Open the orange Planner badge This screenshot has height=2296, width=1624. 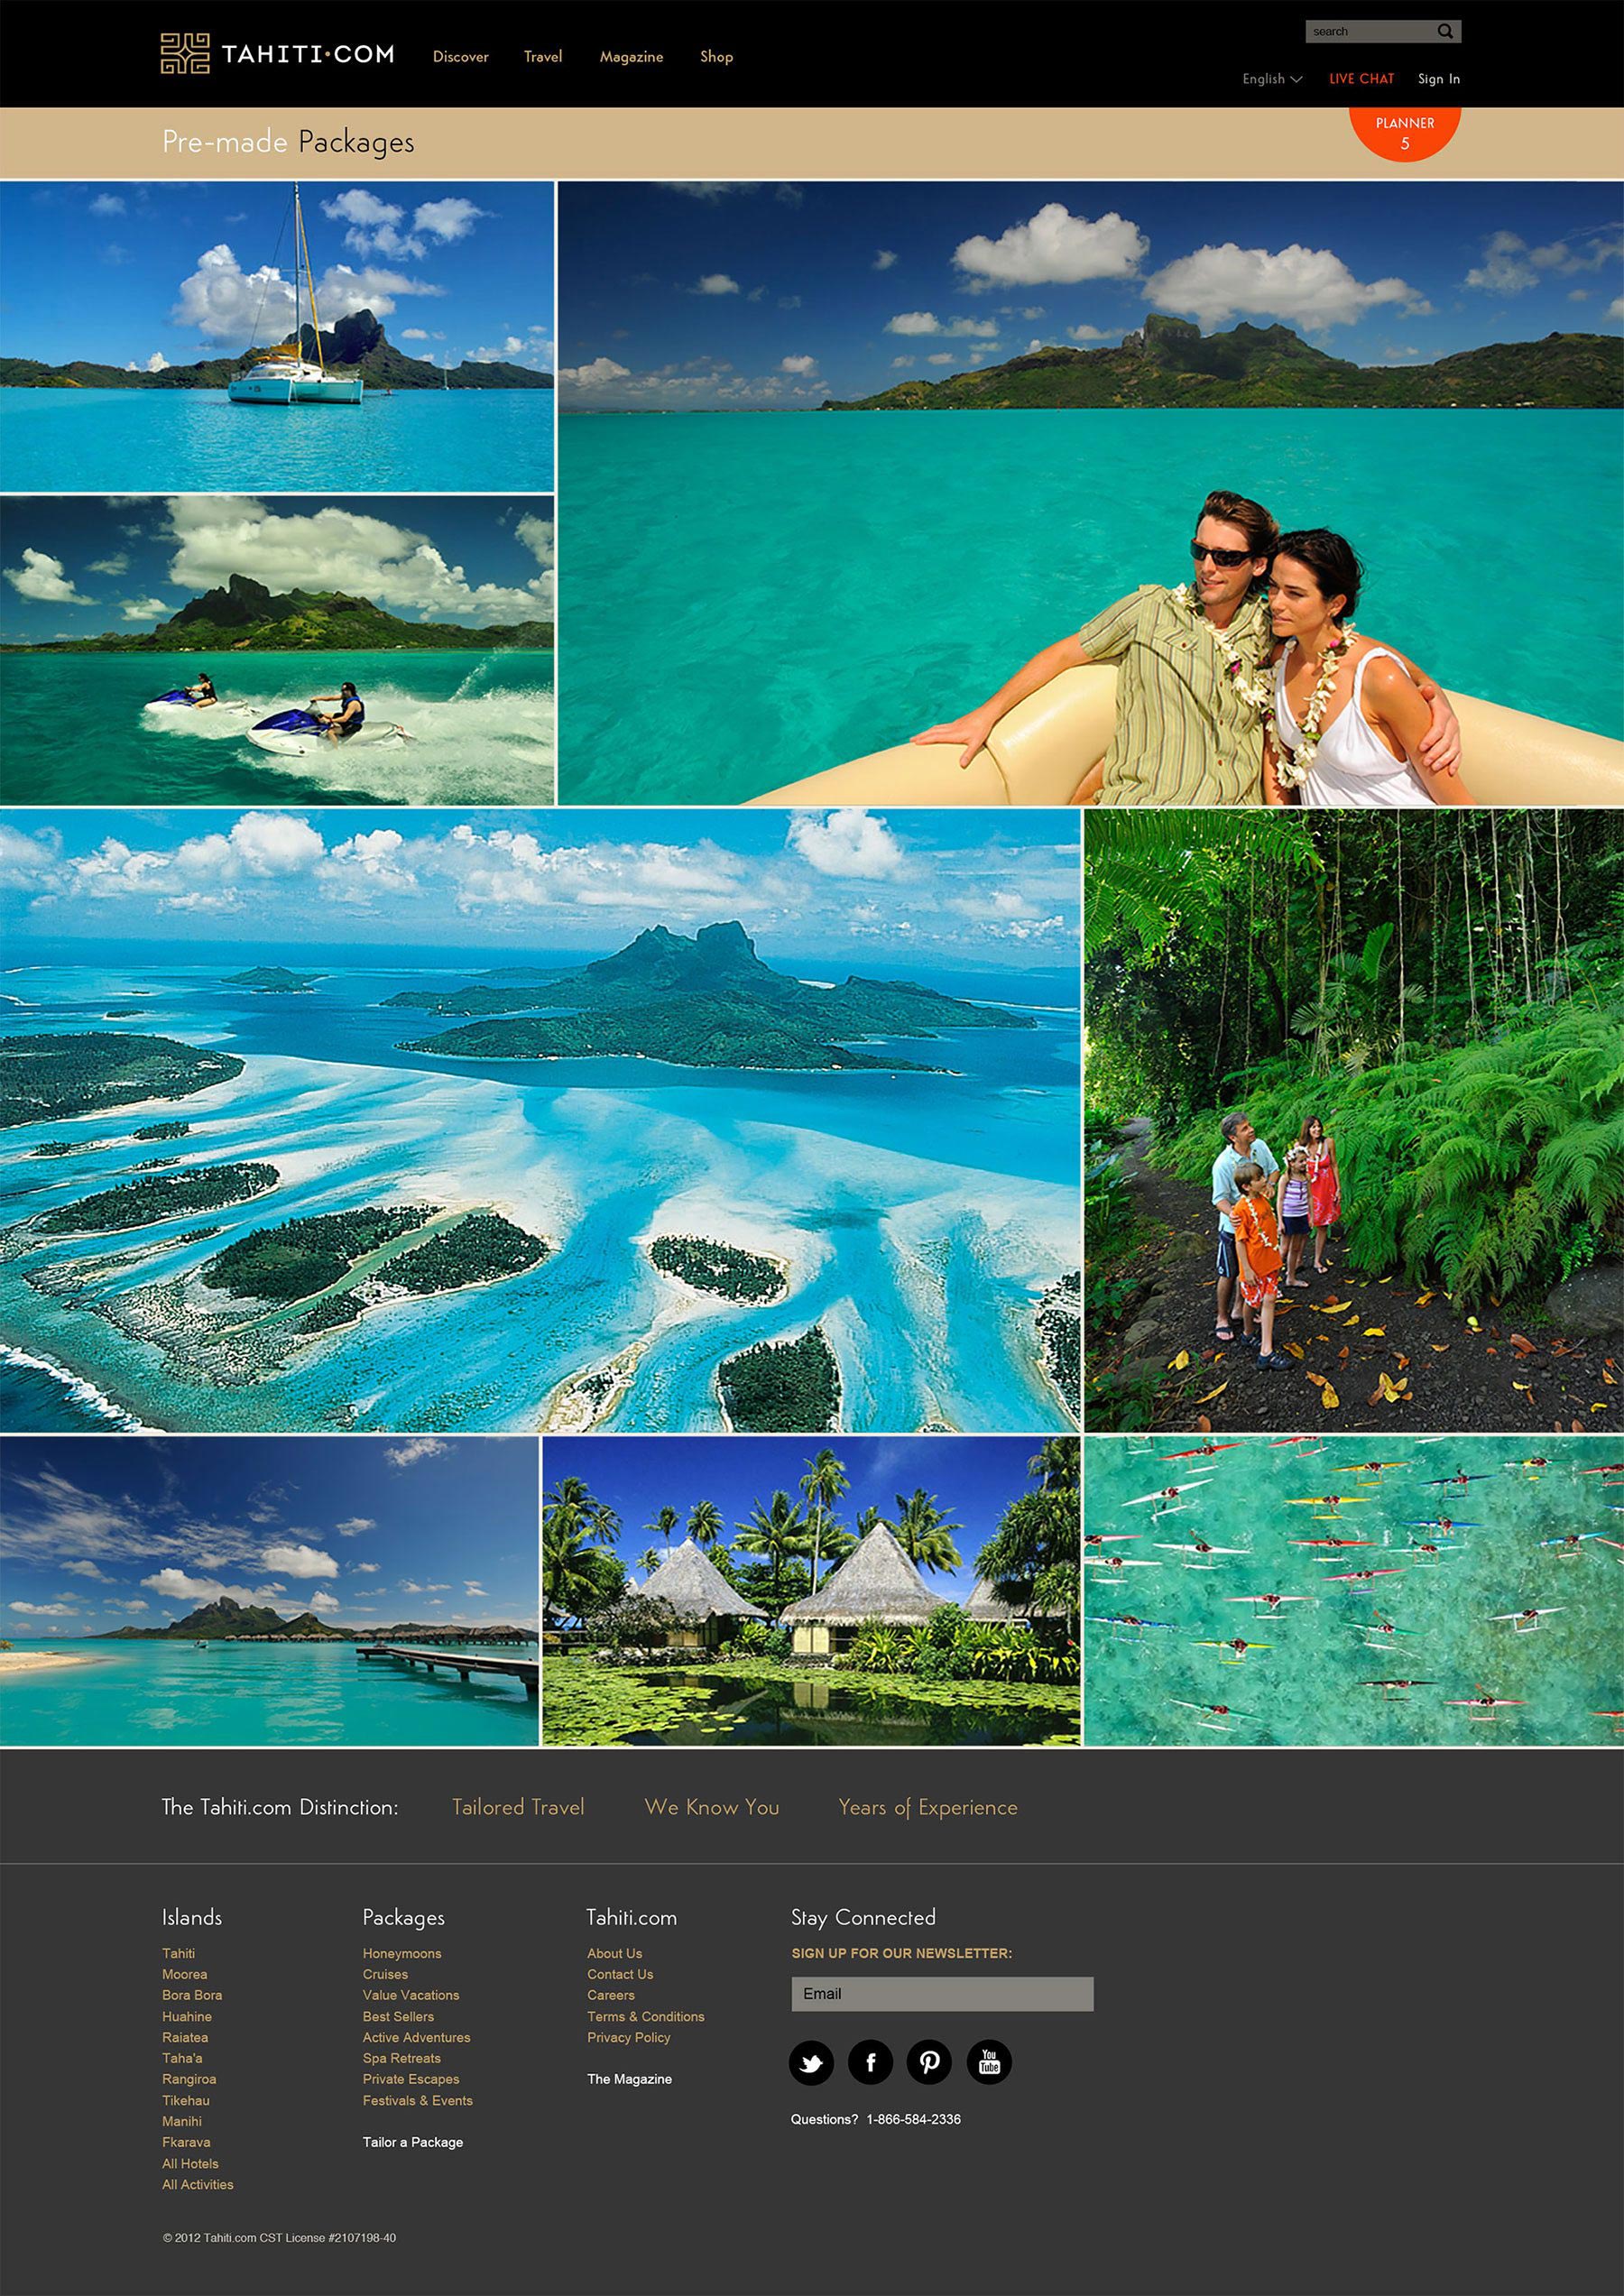point(1404,131)
